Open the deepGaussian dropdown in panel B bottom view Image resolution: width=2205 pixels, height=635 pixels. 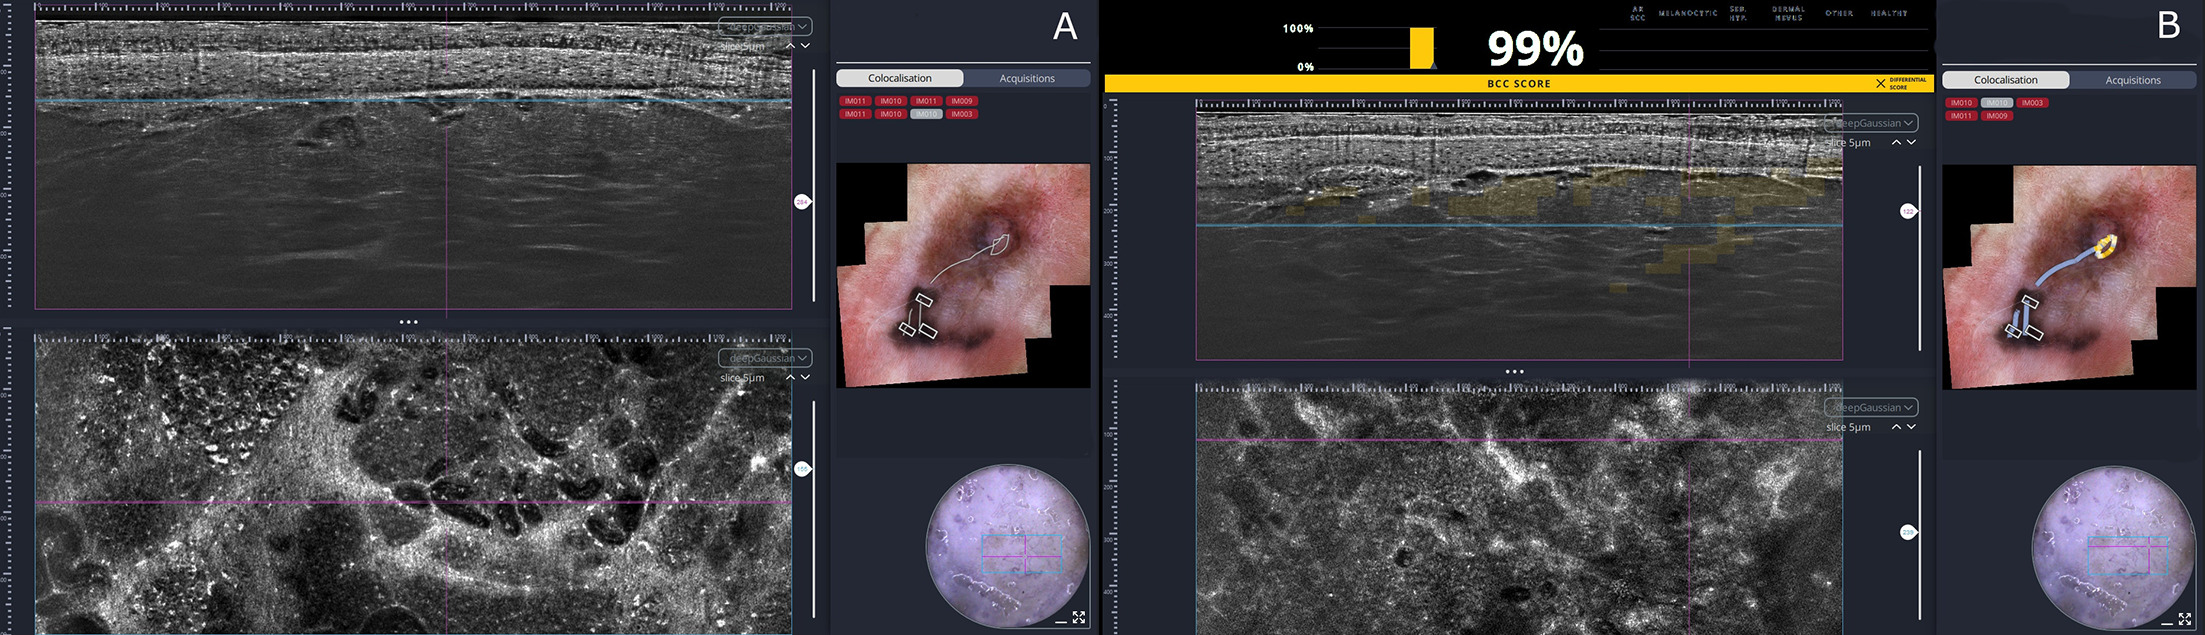tap(1871, 408)
